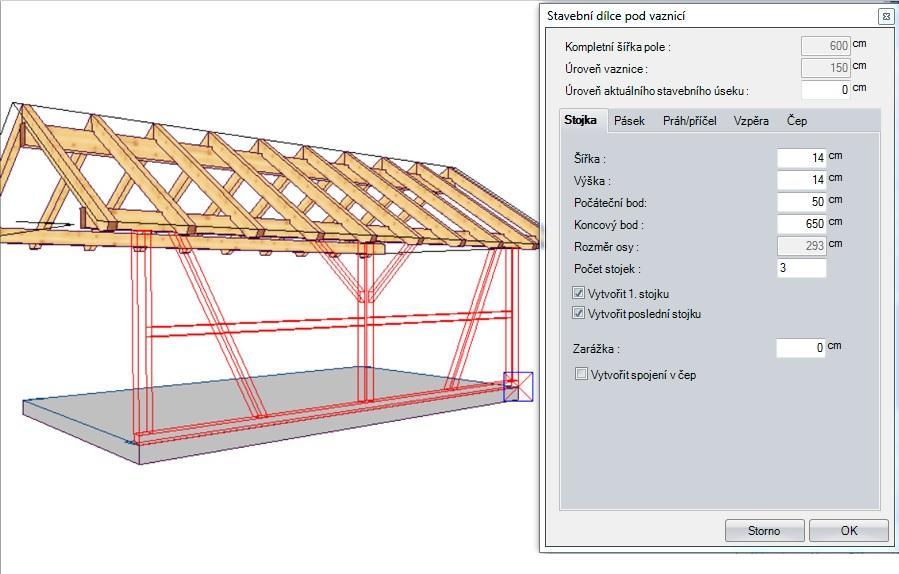Click the Počet stojek field
The image size is (899, 574).
click(x=801, y=268)
